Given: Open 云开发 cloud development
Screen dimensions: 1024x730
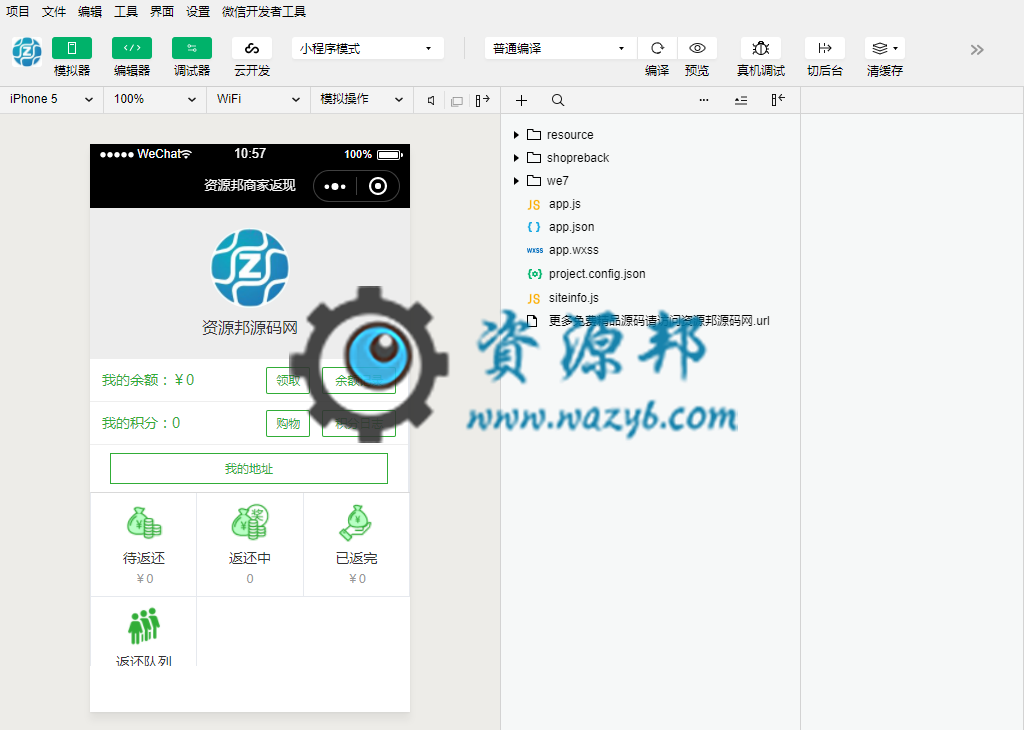Looking at the screenshot, I should point(252,48).
